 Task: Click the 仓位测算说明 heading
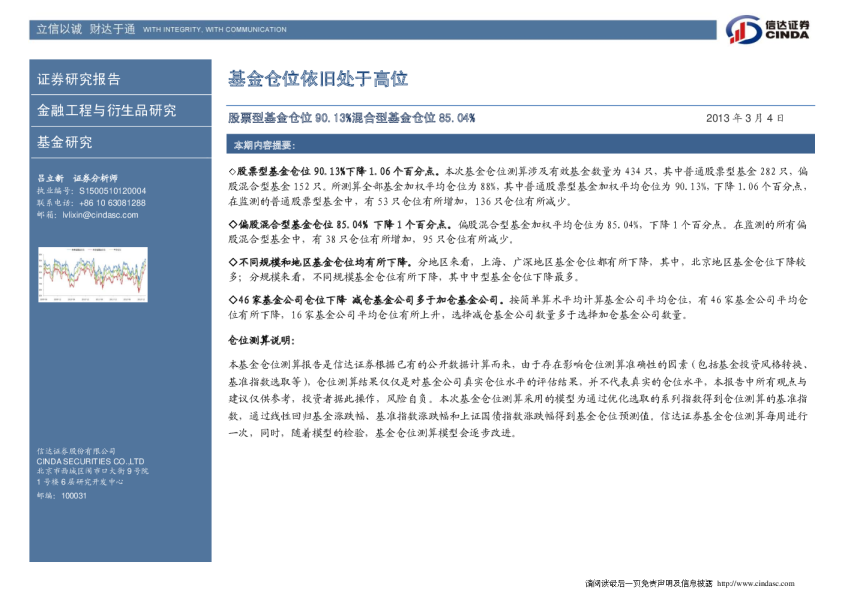pos(260,341)
